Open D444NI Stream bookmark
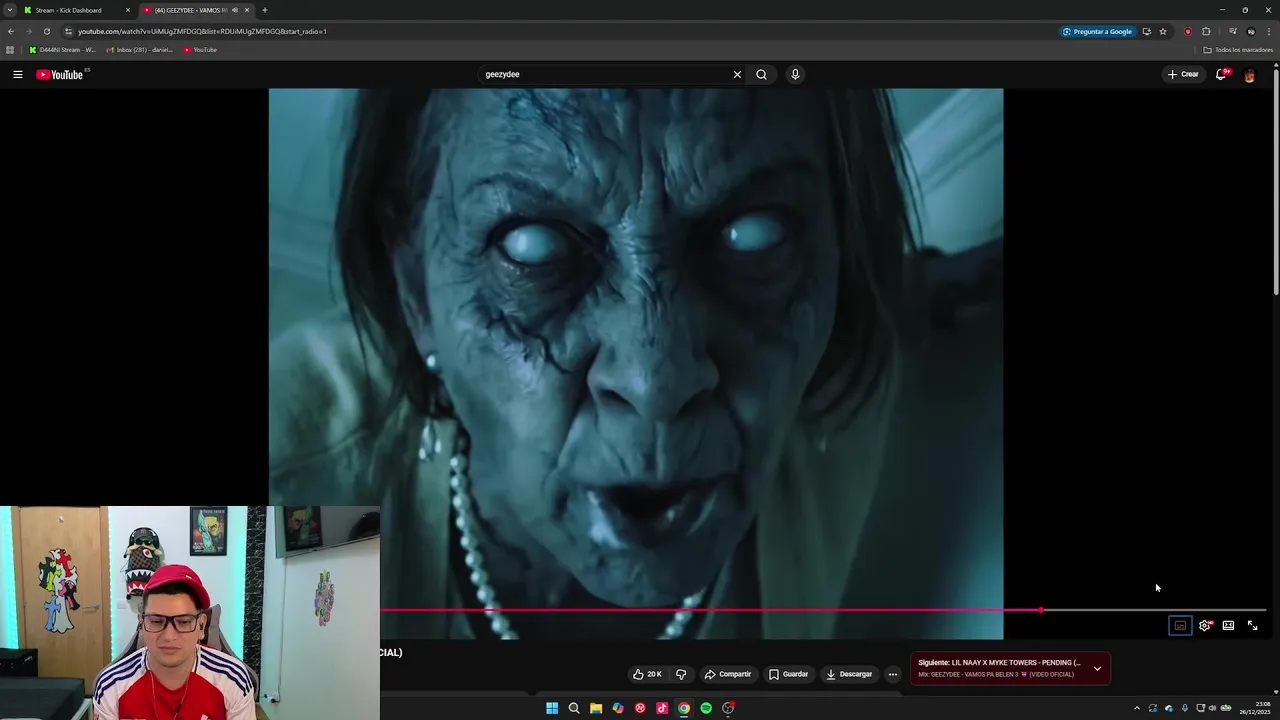The width and height of the screenshot is (1280, 720). point(62,50)
